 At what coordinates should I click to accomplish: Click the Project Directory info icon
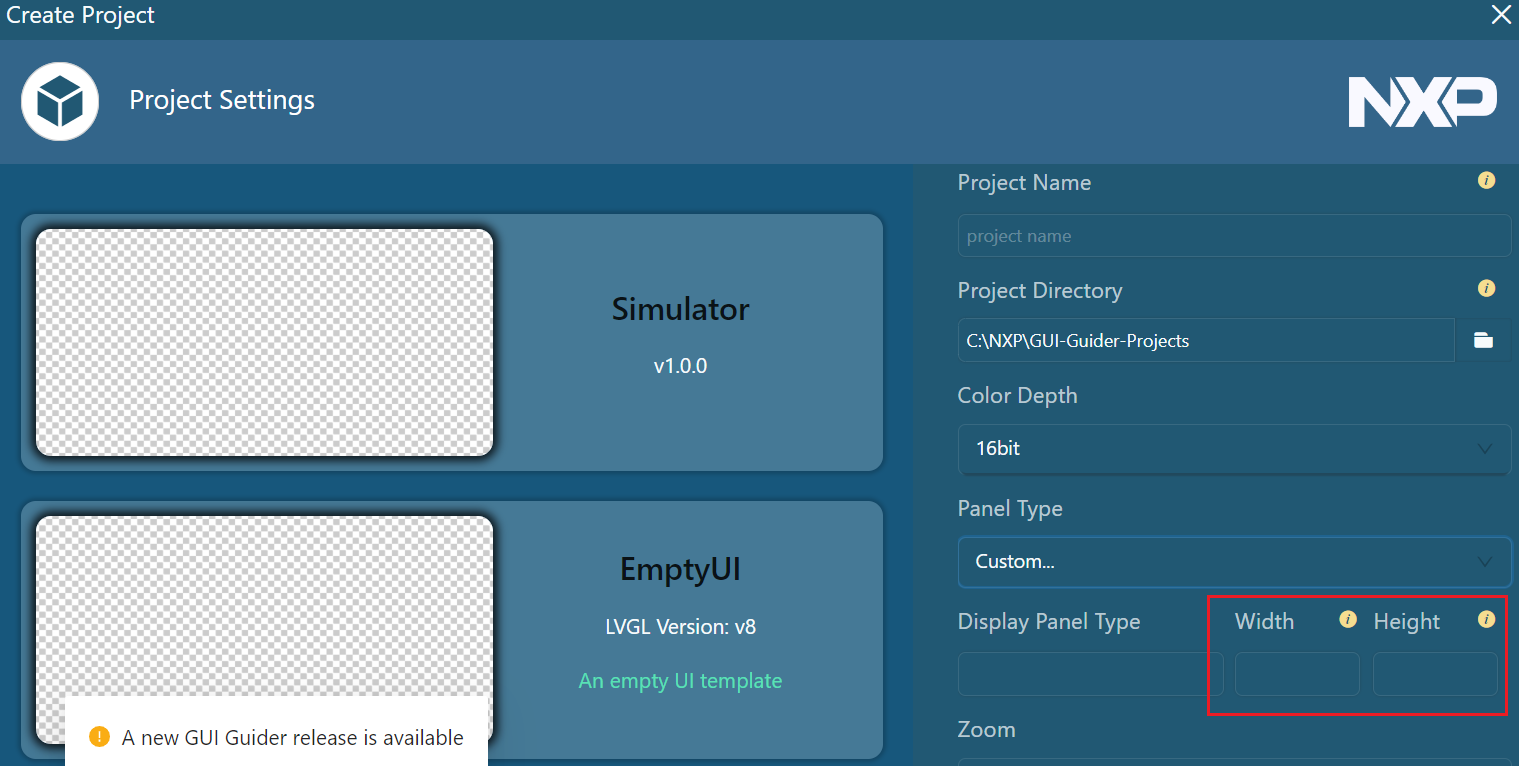1486,289
